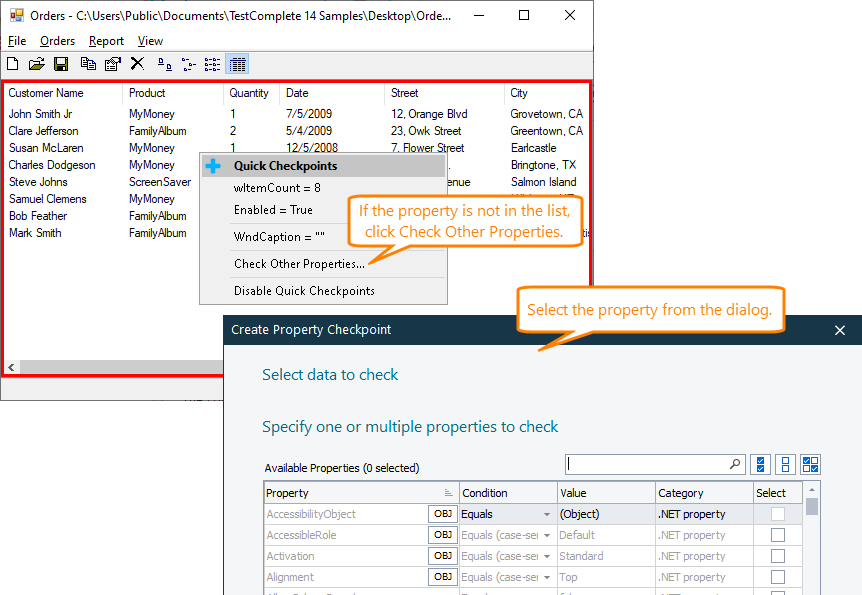Check the Select box for AccessibleRole

tap(776, 535)
